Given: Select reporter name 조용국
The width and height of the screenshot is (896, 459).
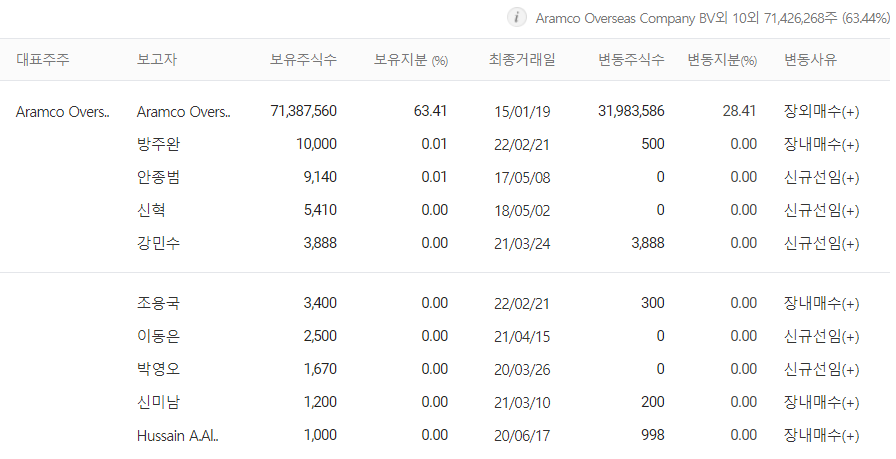Looking at the screenshot, I should click(x=158, y=303).
